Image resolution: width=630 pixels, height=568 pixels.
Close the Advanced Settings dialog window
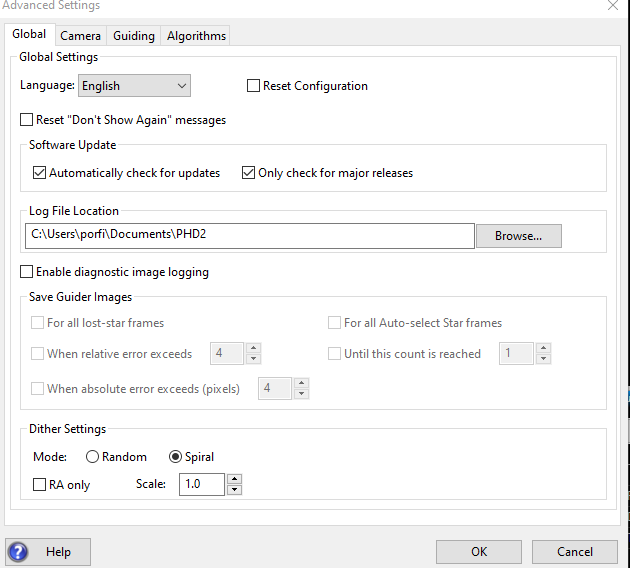(612, 6)
